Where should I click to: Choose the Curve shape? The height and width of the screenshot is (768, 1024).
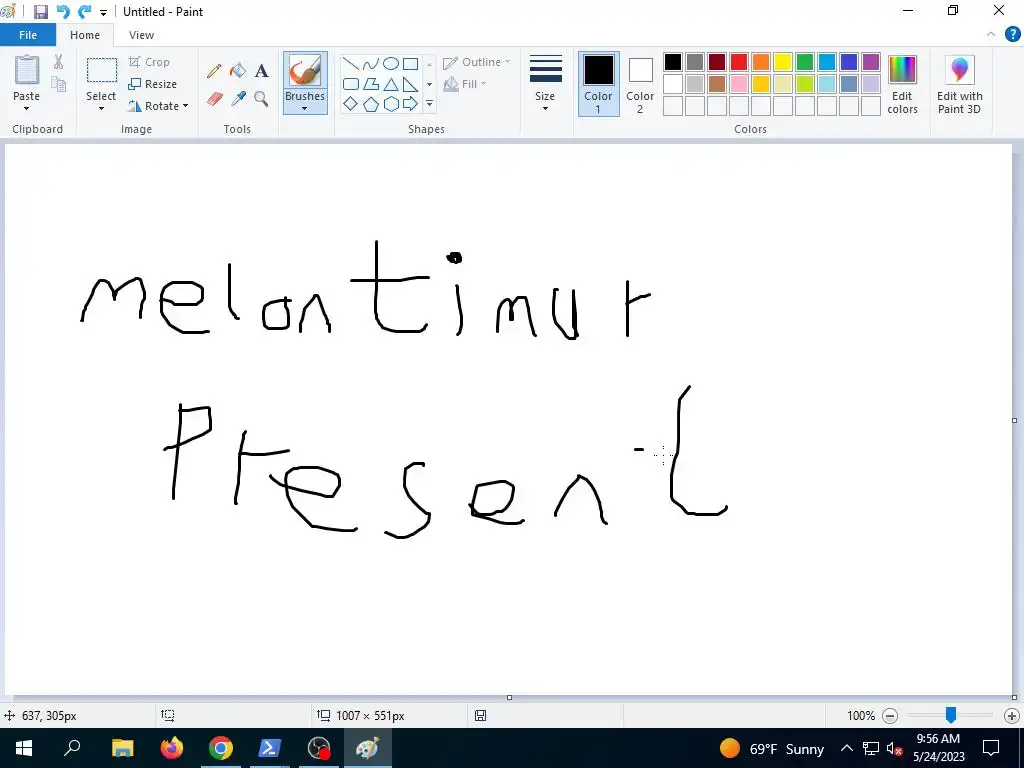370,64
